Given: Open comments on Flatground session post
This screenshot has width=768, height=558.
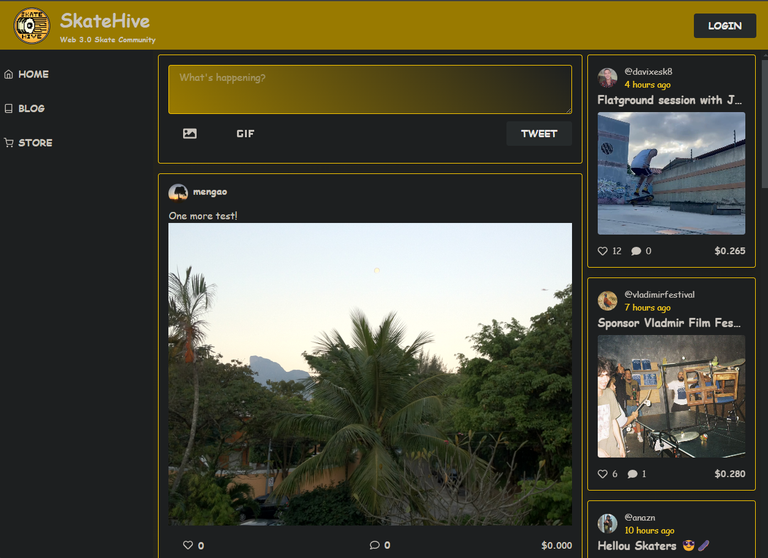Looking at the screenshot, I should [636, 251].
